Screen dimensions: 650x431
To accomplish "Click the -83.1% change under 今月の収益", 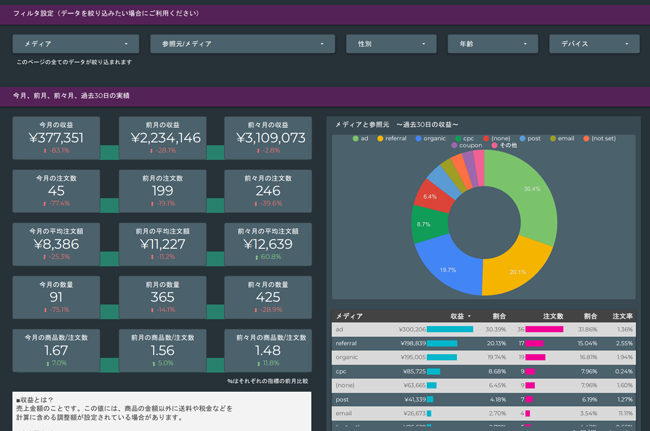I will click(56, 150).
